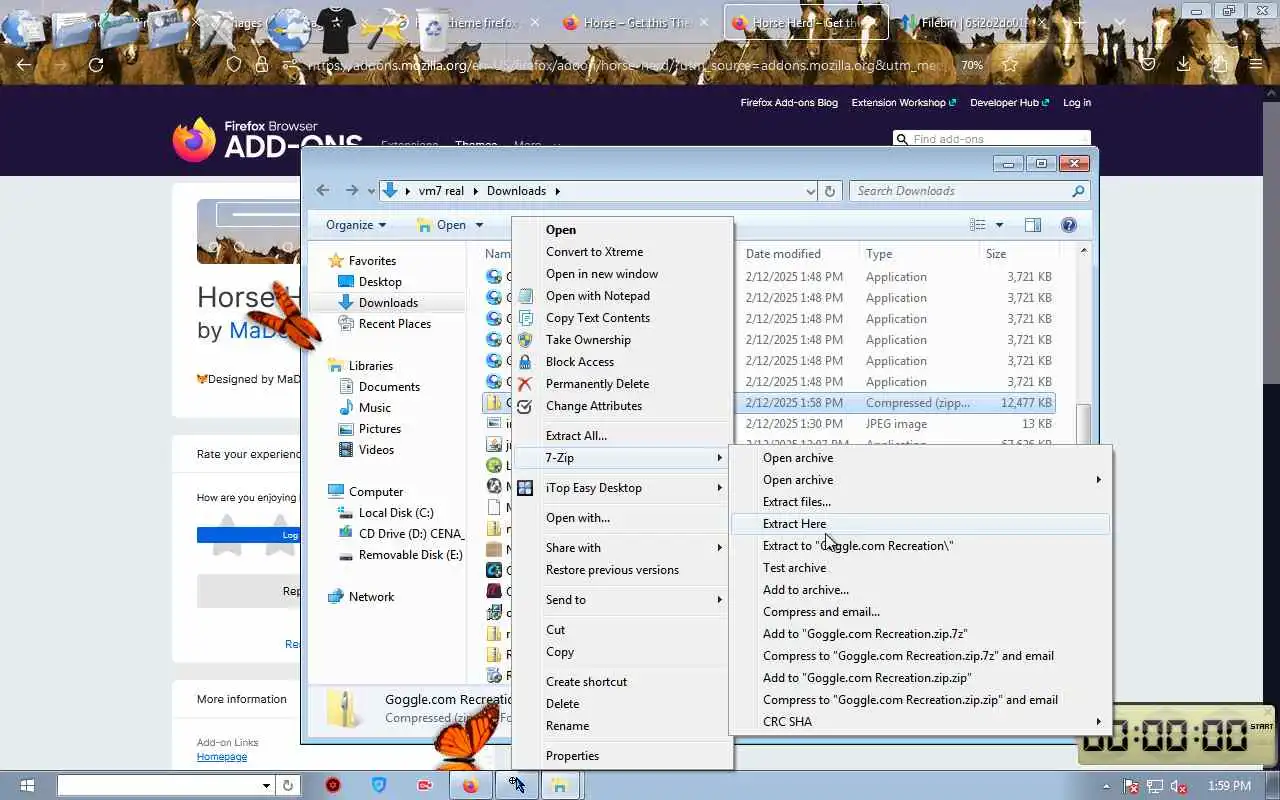Open Pictures library in sidebar
This screenshot has width=1280, height=800.
pyautogui.click(x=379, y=429)
